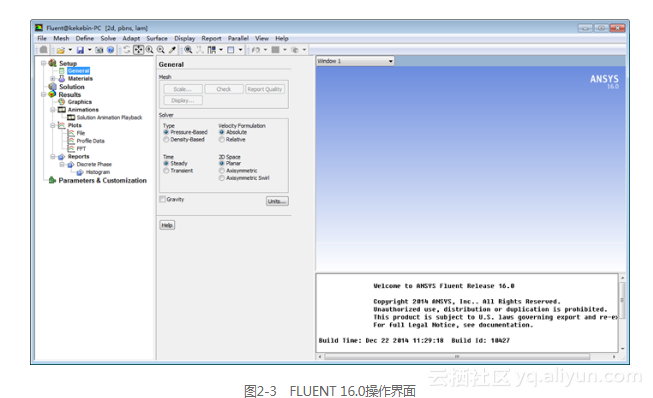Click the axes orientation toolbar icon

click(200, 50)
